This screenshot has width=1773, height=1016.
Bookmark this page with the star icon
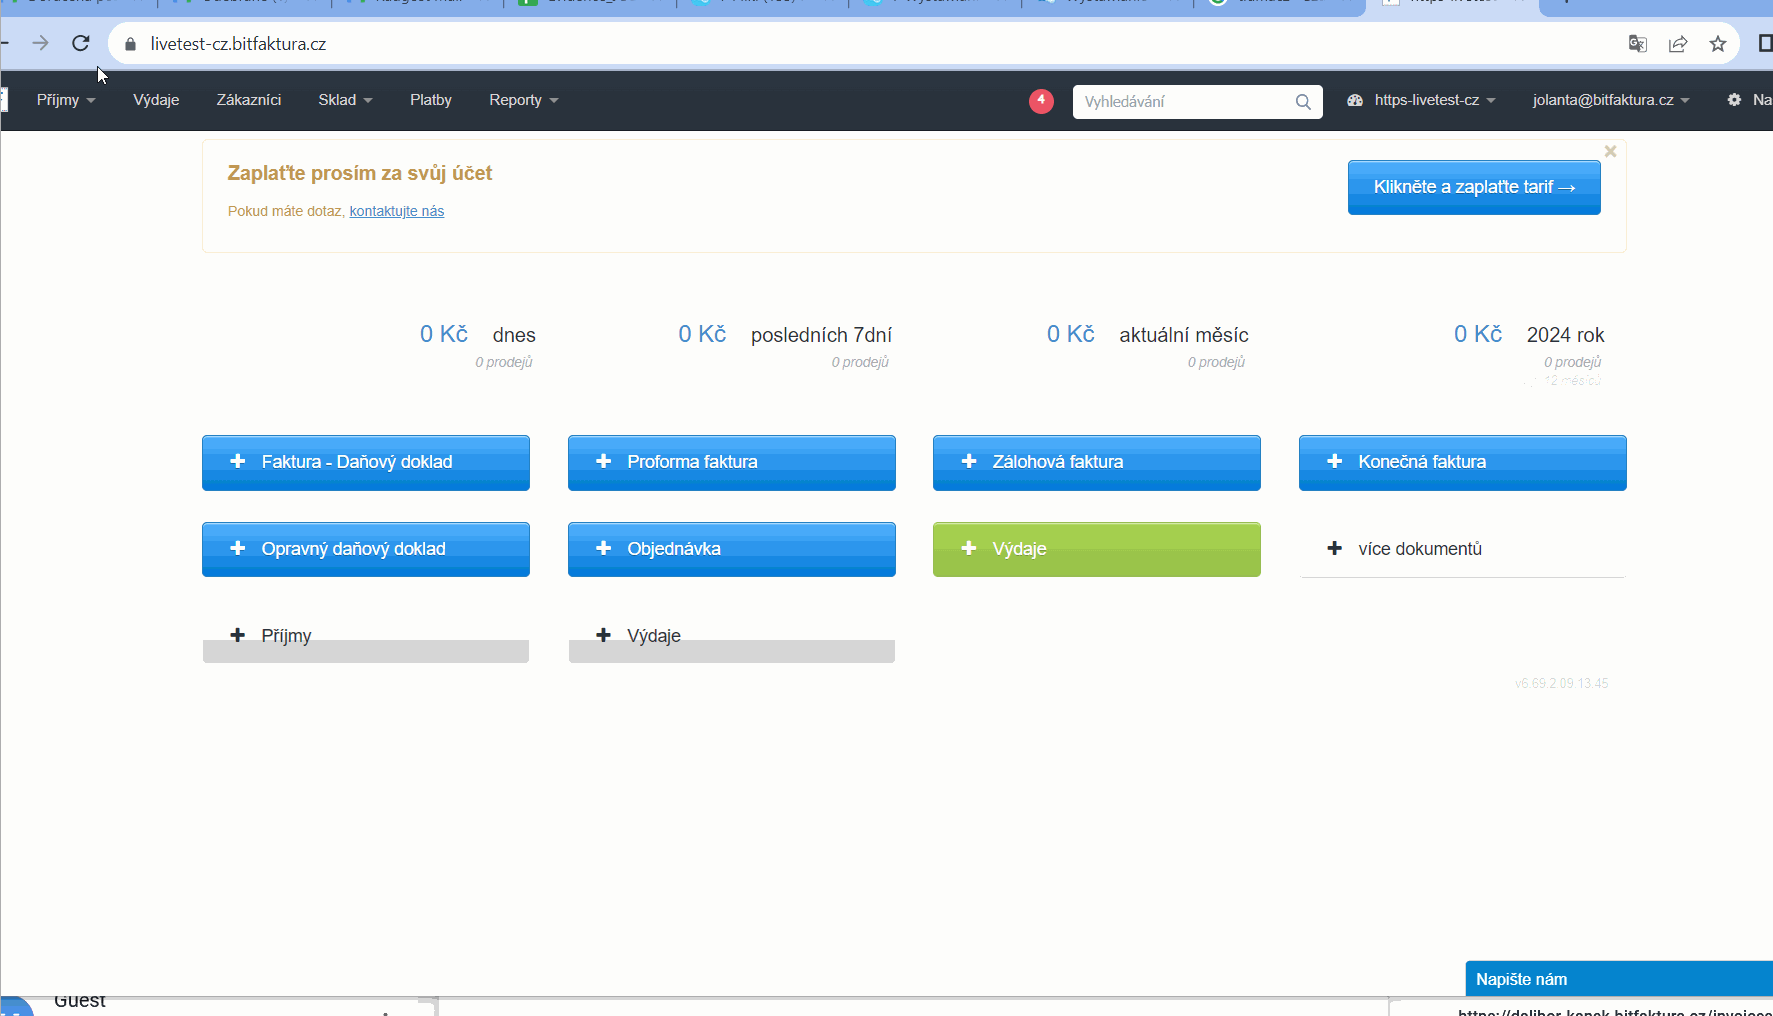click(1718, 44)
